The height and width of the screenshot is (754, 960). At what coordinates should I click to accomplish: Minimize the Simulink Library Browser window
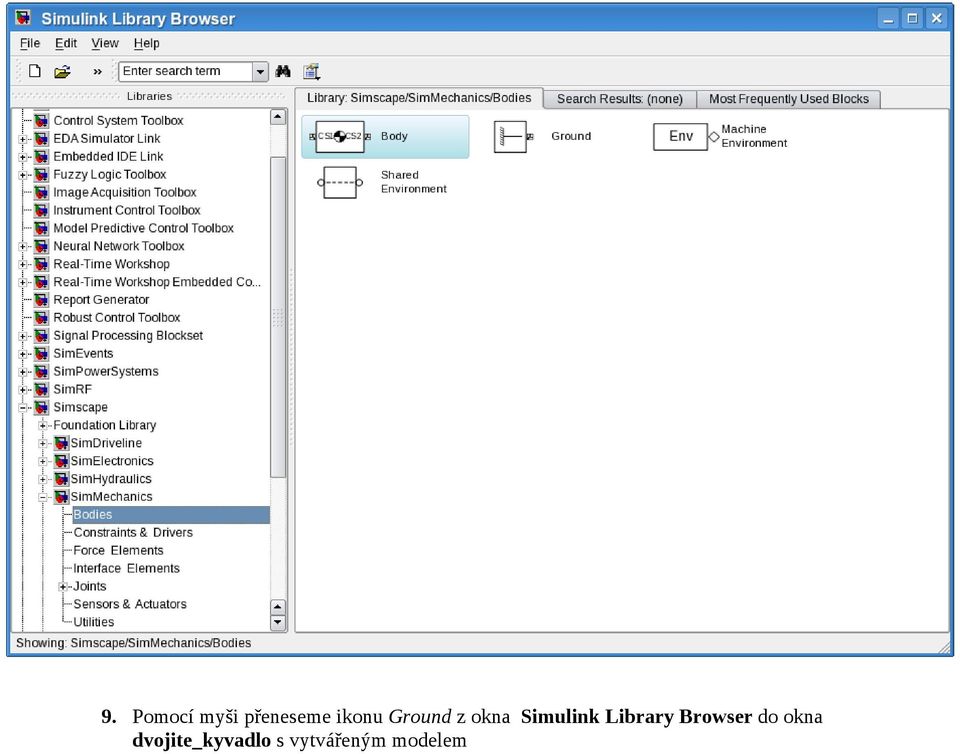tap(888, 18)
